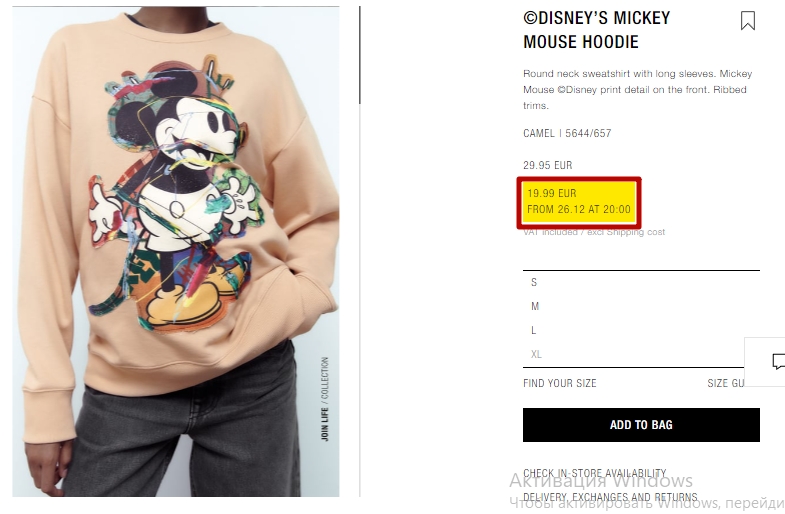The height and width of the screenshot is (514, 785).
Task: Select size L
Action: [641, 330]
